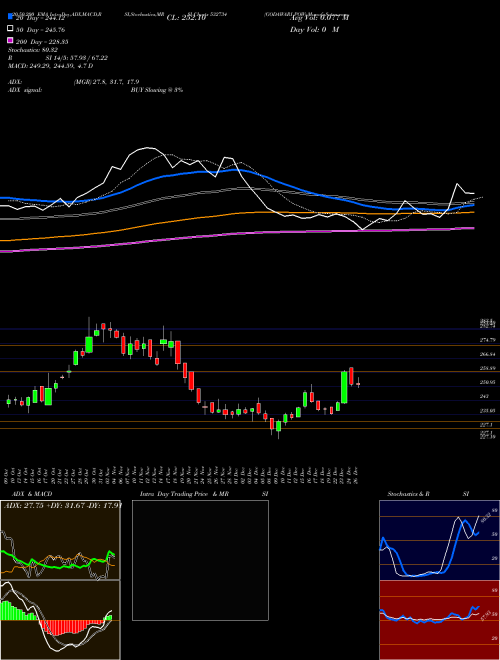The height and width of the screenshot is (660, 500).
Task: Click the 'Day Vol: 0 M' text
Action: click(315, 29)
